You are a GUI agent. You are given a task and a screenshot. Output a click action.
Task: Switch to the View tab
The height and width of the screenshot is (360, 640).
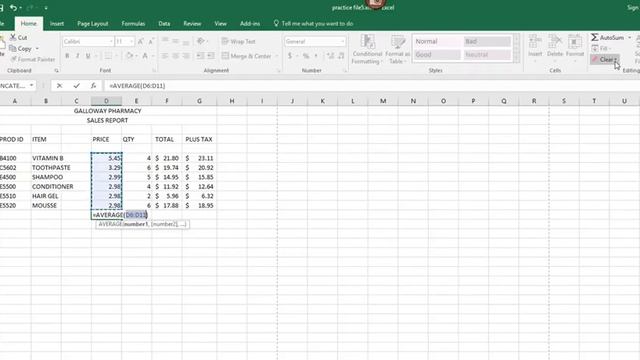(x=220, y=24)
